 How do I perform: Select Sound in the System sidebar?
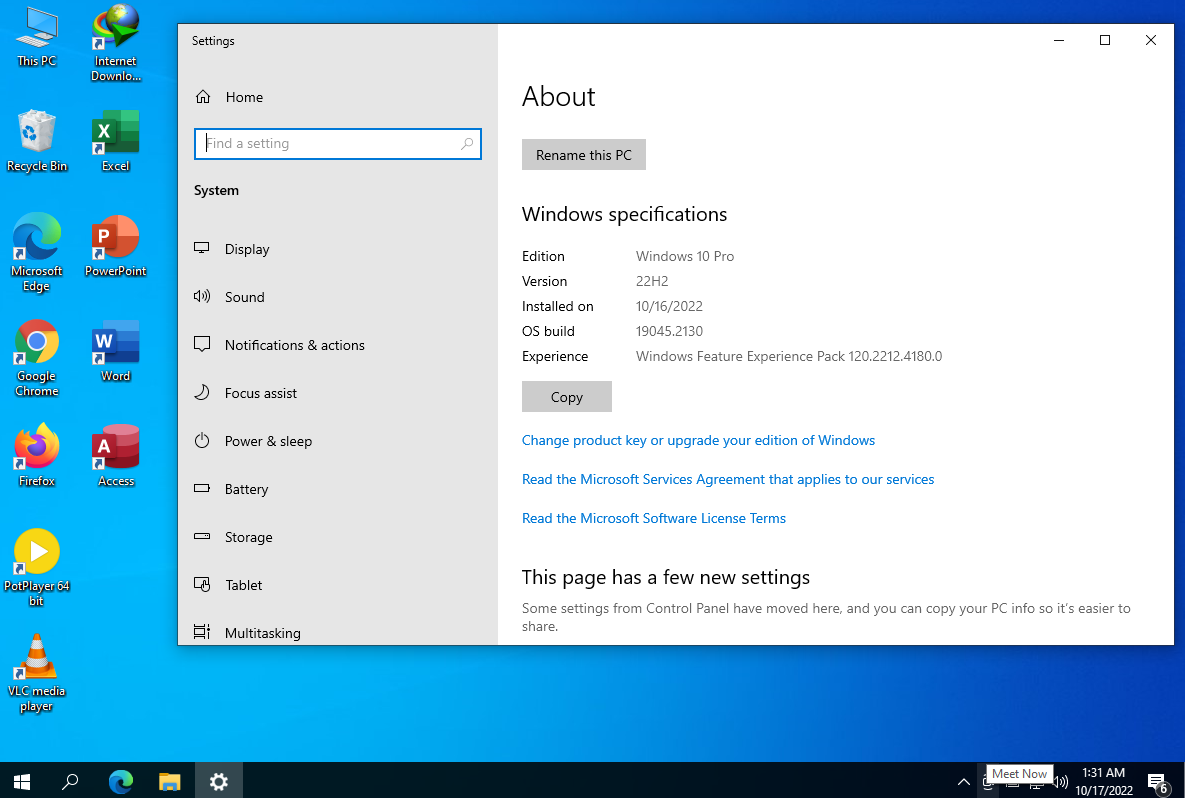(x=244, y=297)
